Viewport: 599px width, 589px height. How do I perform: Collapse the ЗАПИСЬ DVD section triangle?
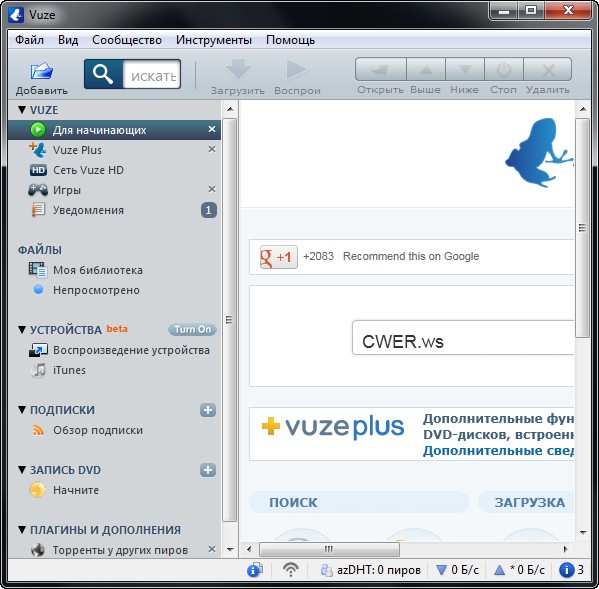tap(22, 470)
